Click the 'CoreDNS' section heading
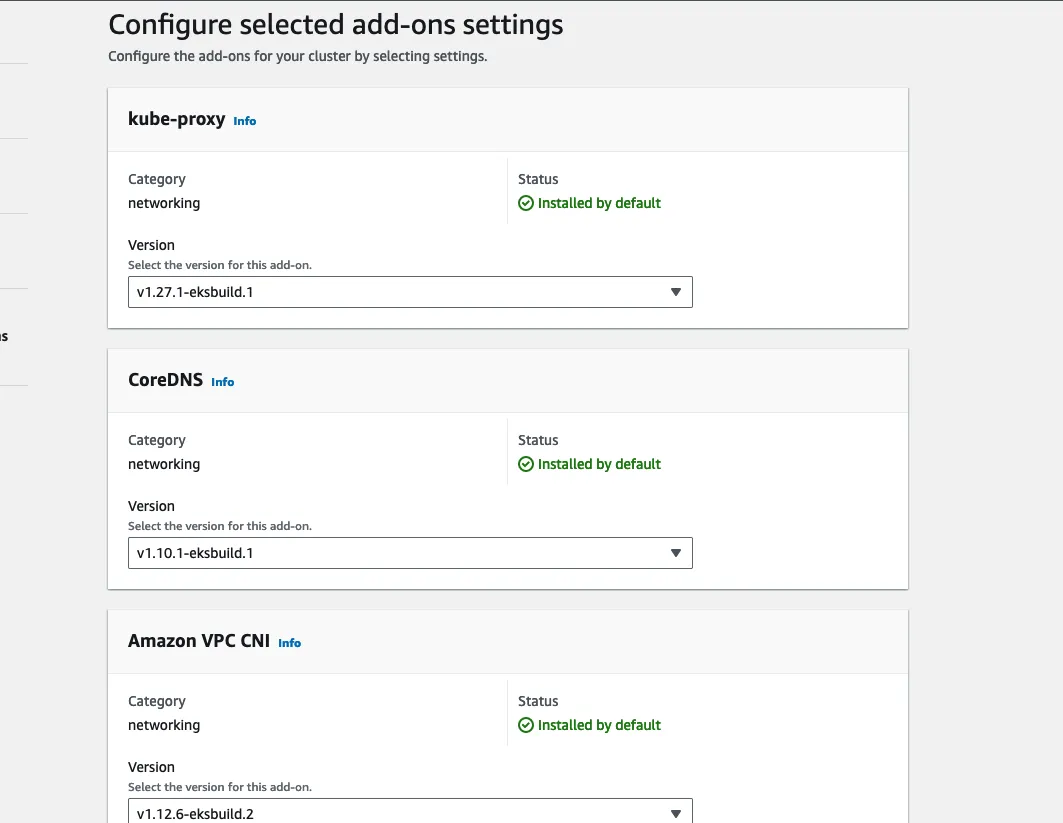The image size is (1063, 823). pyautogui.click(x=165, y=380)
